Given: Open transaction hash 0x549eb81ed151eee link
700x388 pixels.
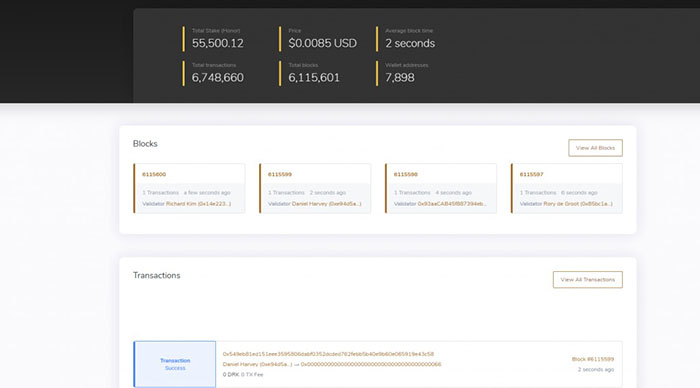Looking at the screenshot, I should (x=328, y=354).
